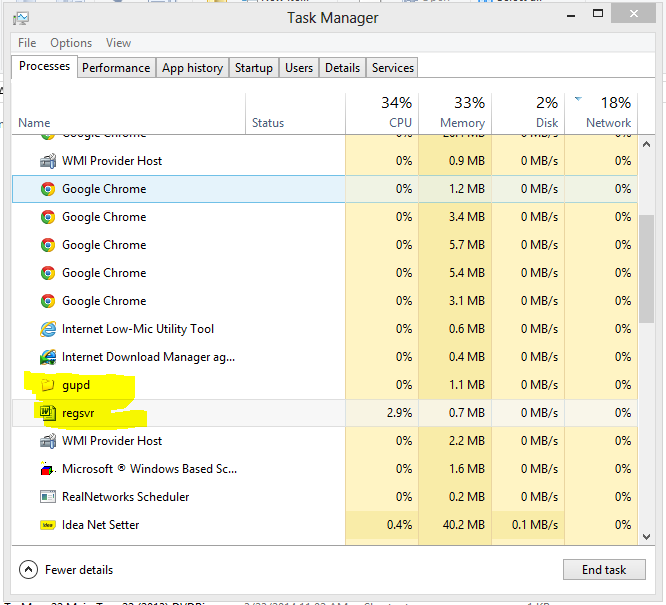The image size is (666, 605).
Task: Click the RealNetworks Scheduler icon
Action: click(48, 497)
